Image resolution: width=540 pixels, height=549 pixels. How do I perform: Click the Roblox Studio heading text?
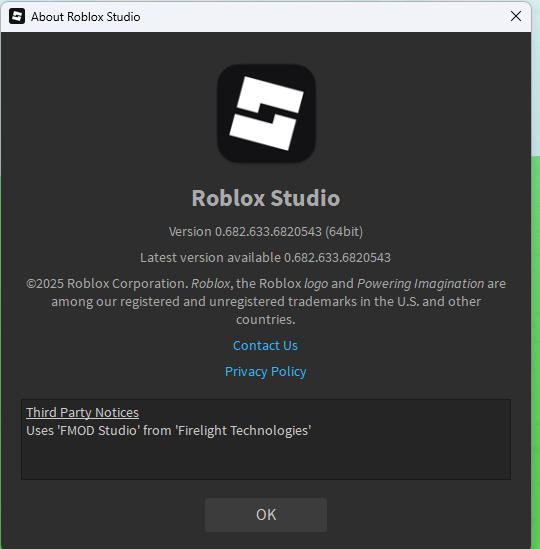[266, 198]
